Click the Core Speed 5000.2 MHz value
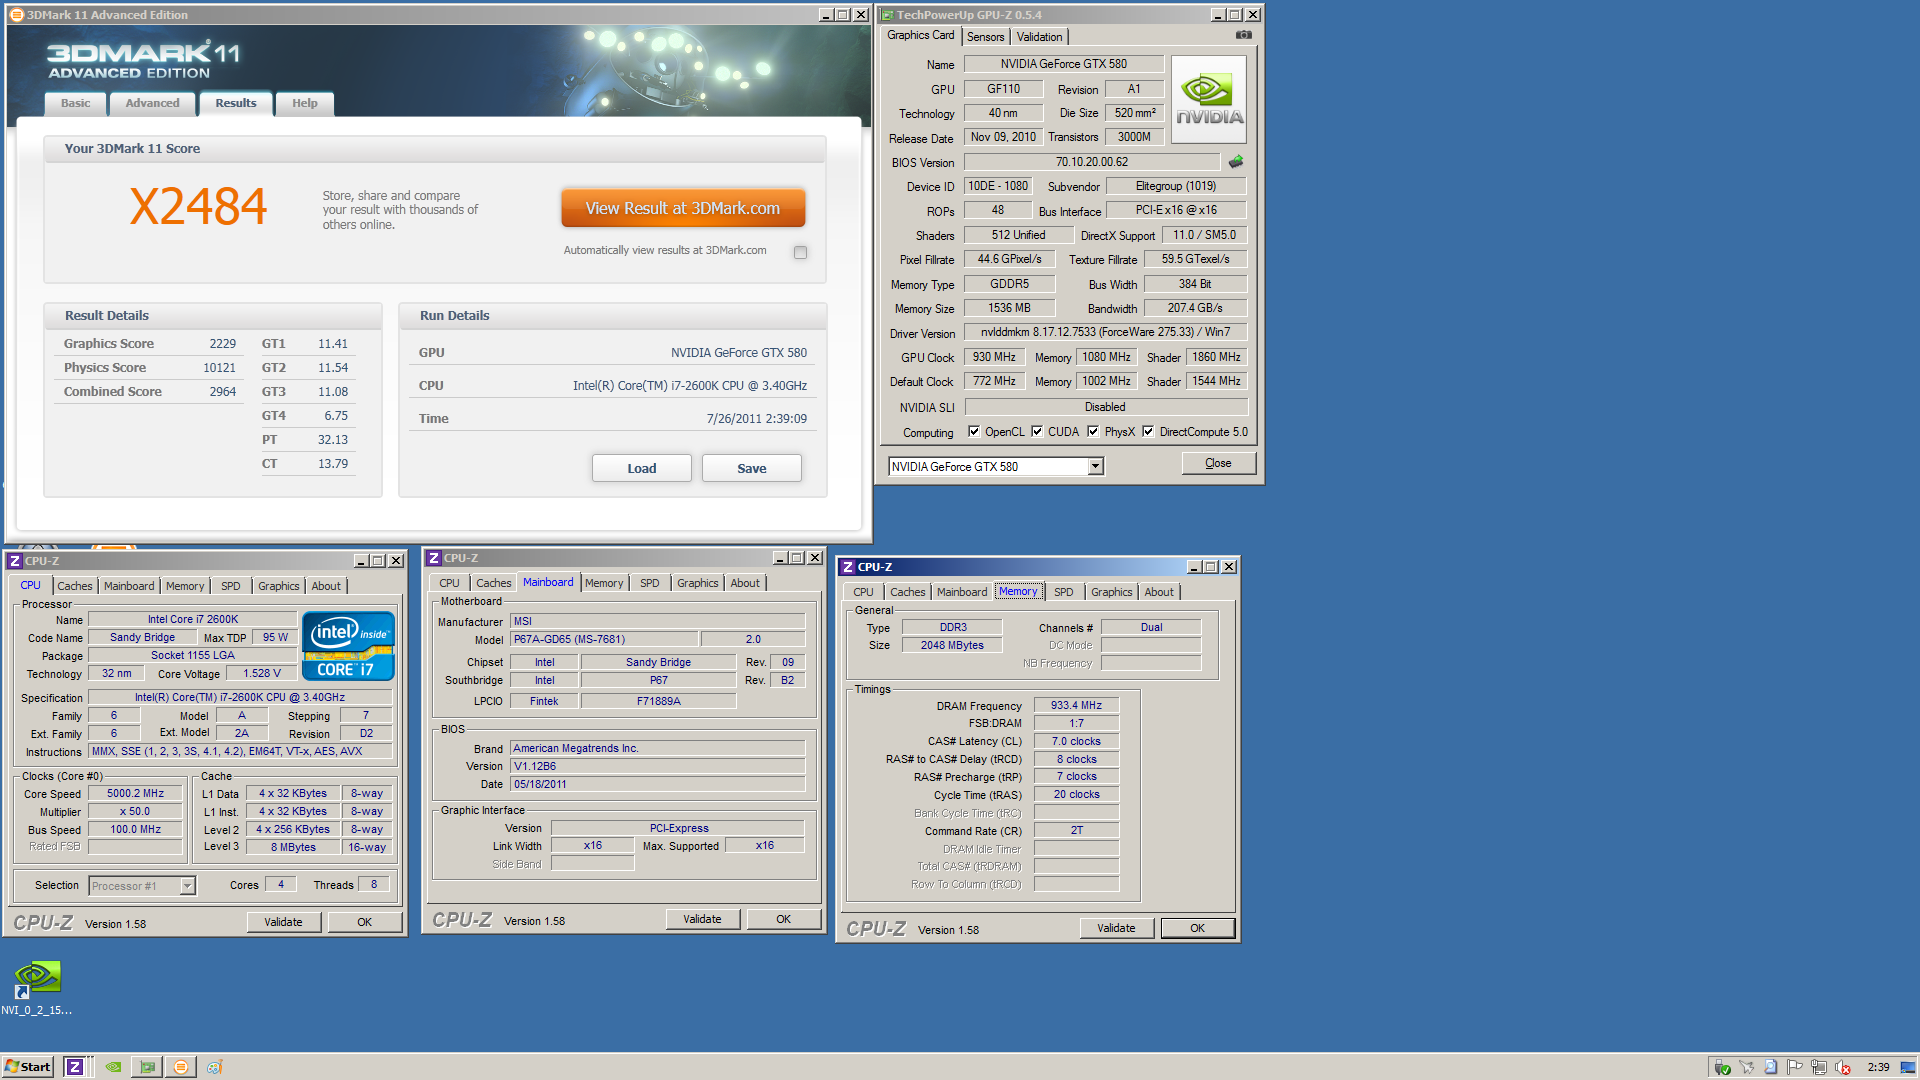 135,794
